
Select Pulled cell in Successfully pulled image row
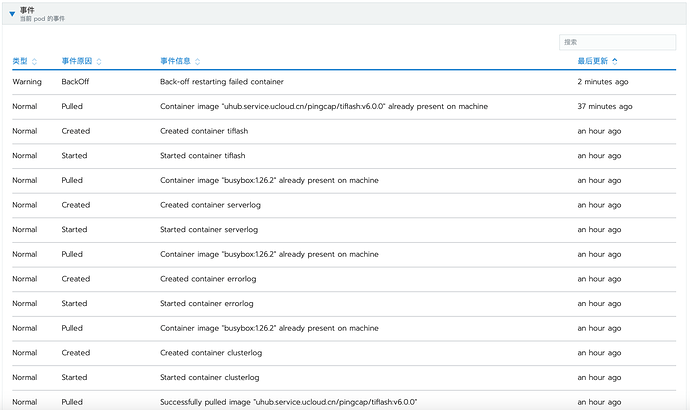click(x=72, y=402)
